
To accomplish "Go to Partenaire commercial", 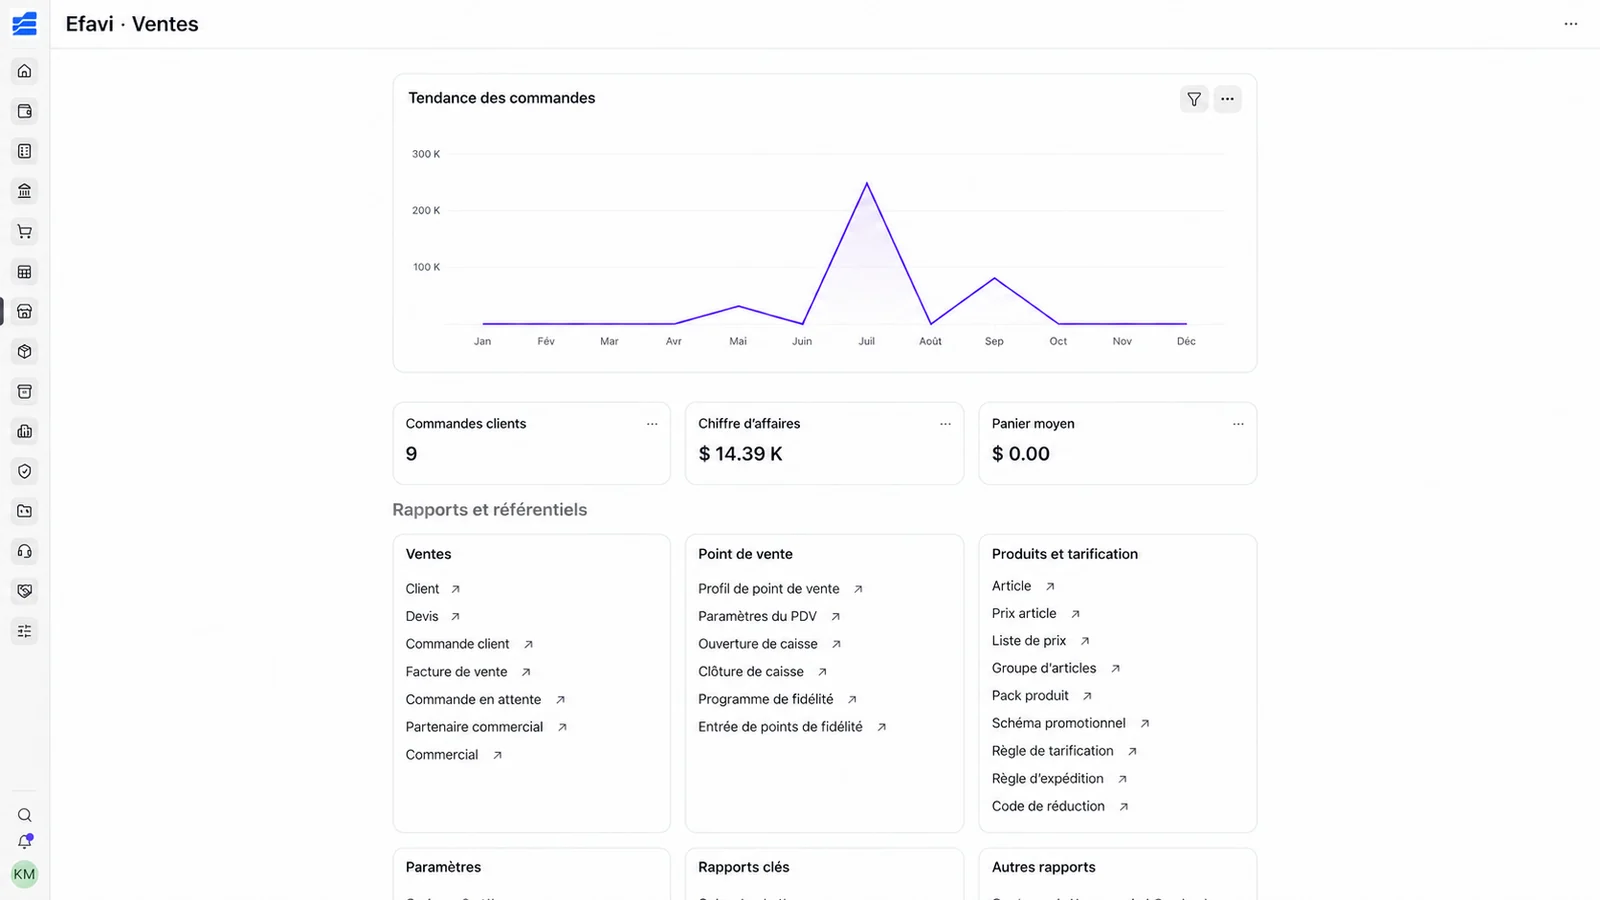I will click(487, 727).
